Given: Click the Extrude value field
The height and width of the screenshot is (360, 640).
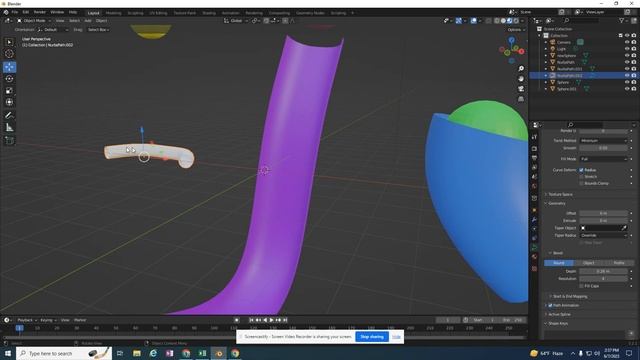Looking at the screenshot, I should (603, 221).
